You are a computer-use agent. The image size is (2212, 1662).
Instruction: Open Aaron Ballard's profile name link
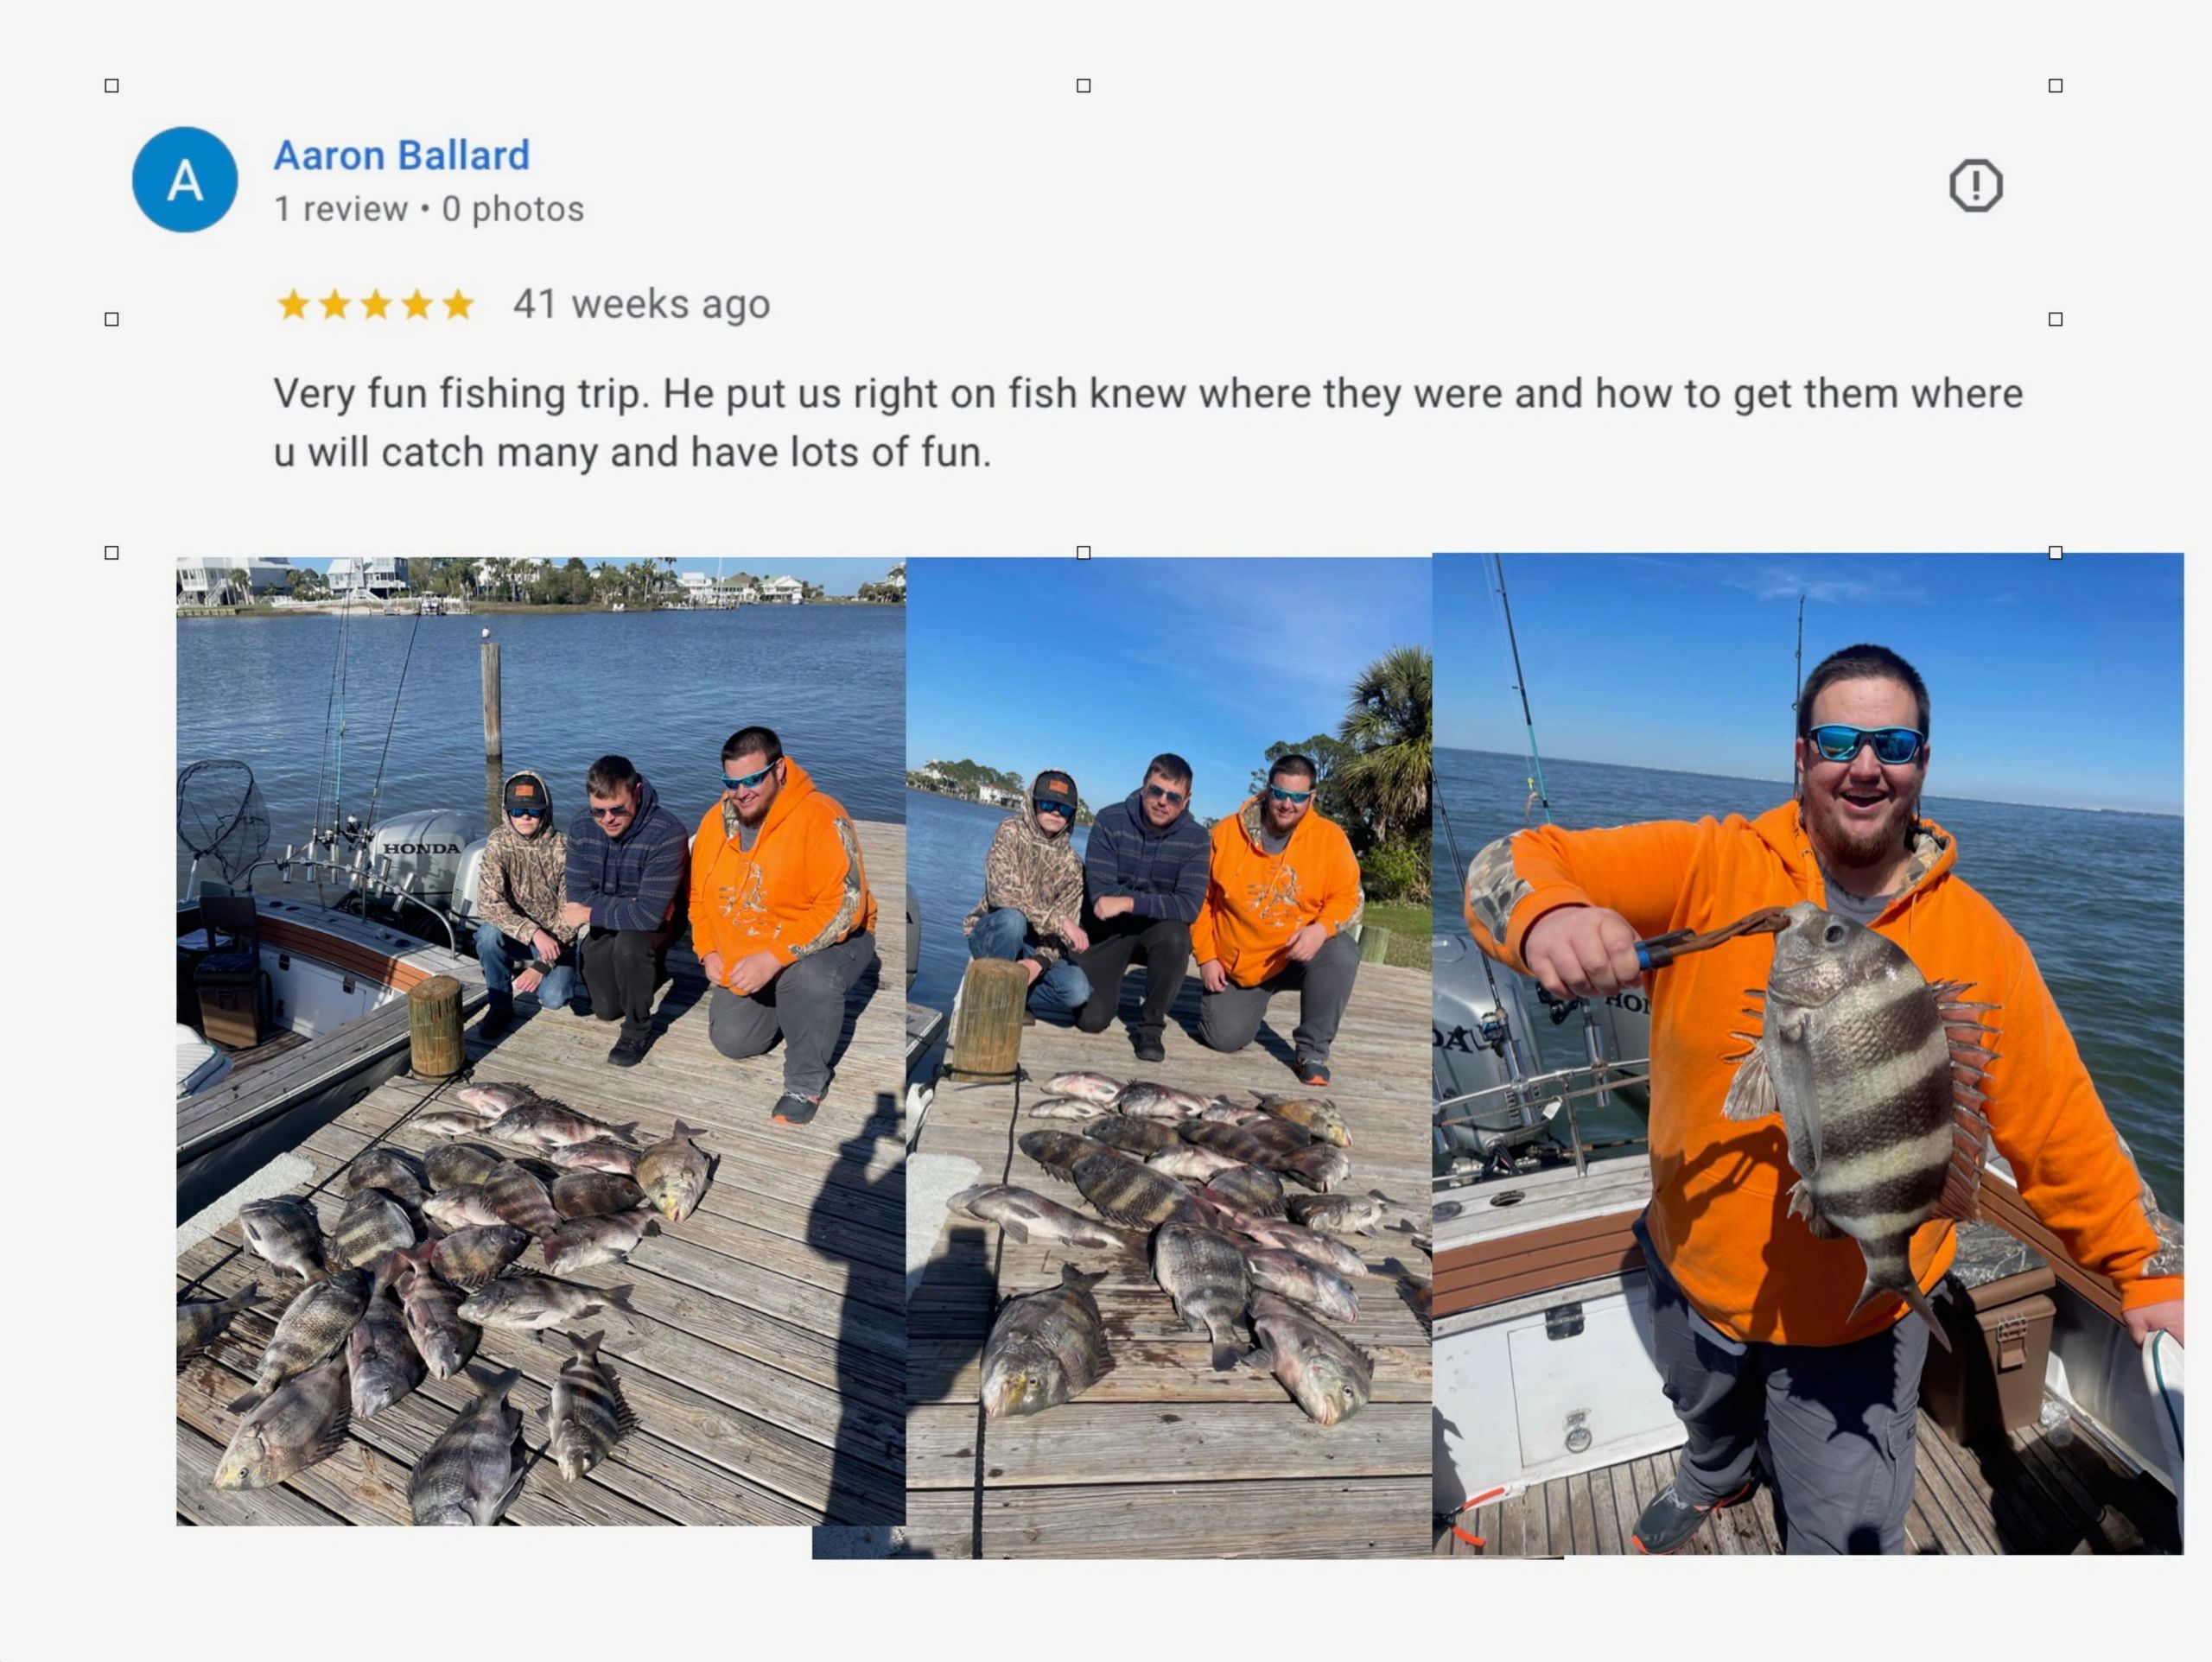pos(402,155)
